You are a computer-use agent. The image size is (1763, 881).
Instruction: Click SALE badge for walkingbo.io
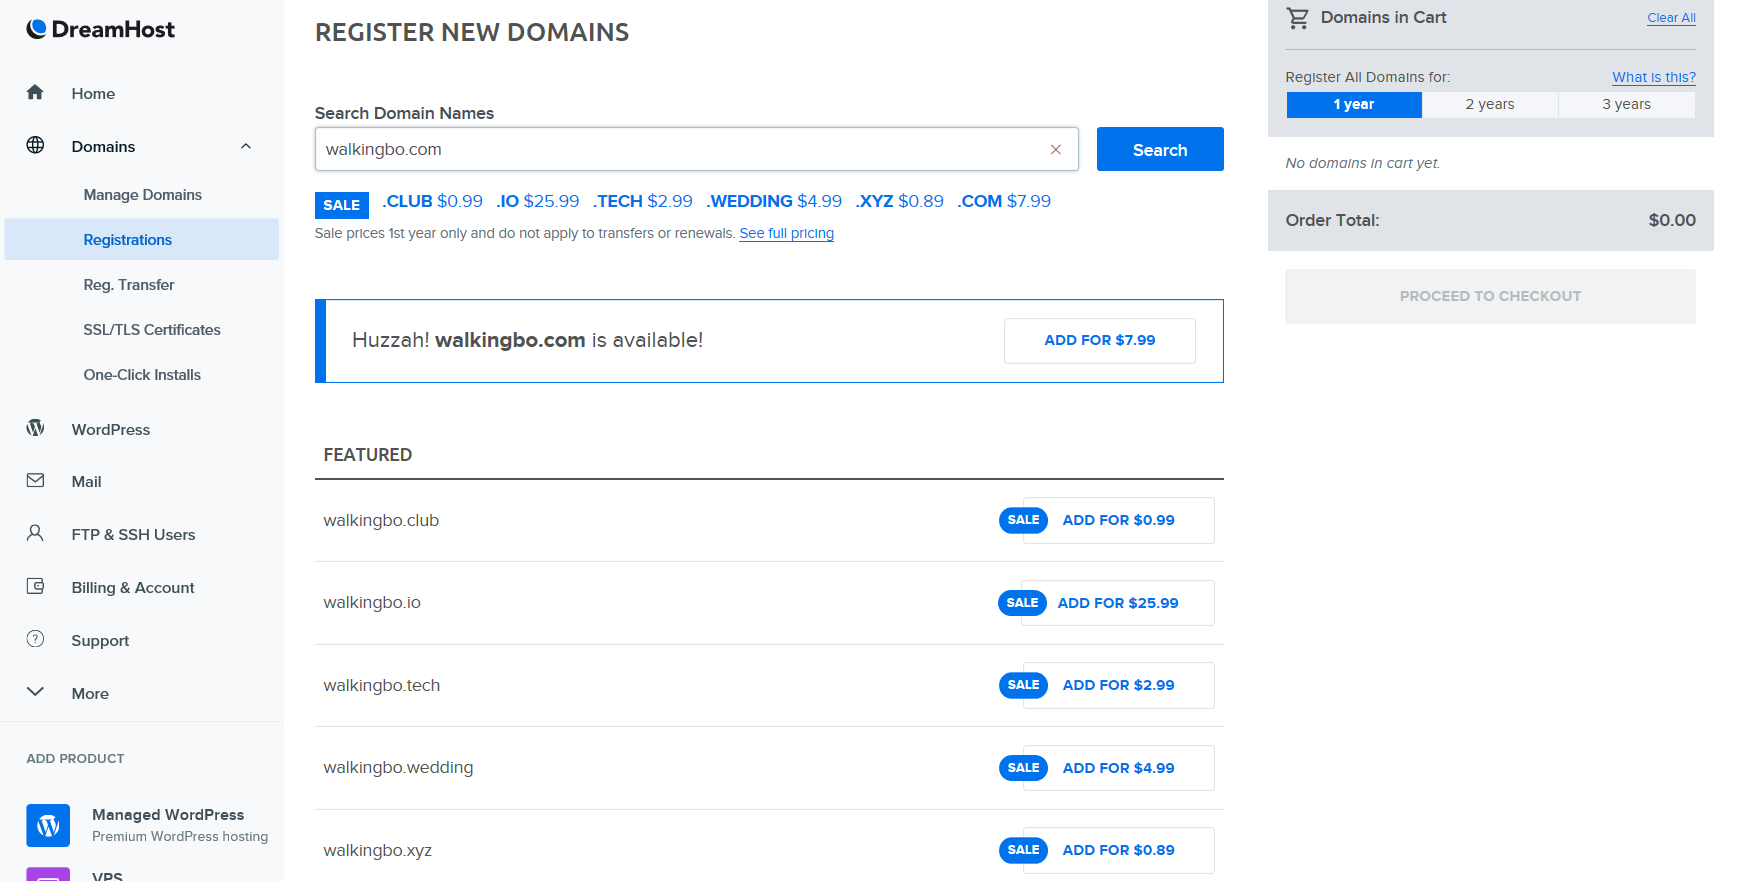pyautogui.click(x=1022, y=603)
